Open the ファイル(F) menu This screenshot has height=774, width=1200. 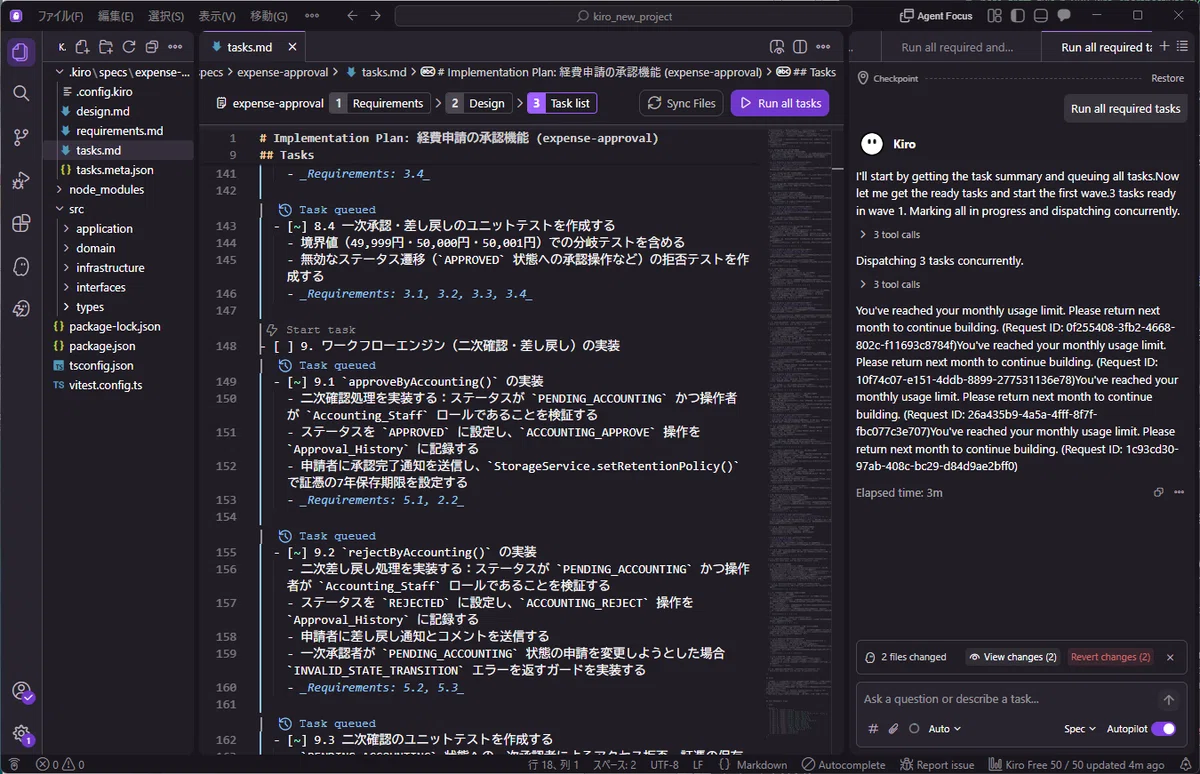[x=60, y=16]
